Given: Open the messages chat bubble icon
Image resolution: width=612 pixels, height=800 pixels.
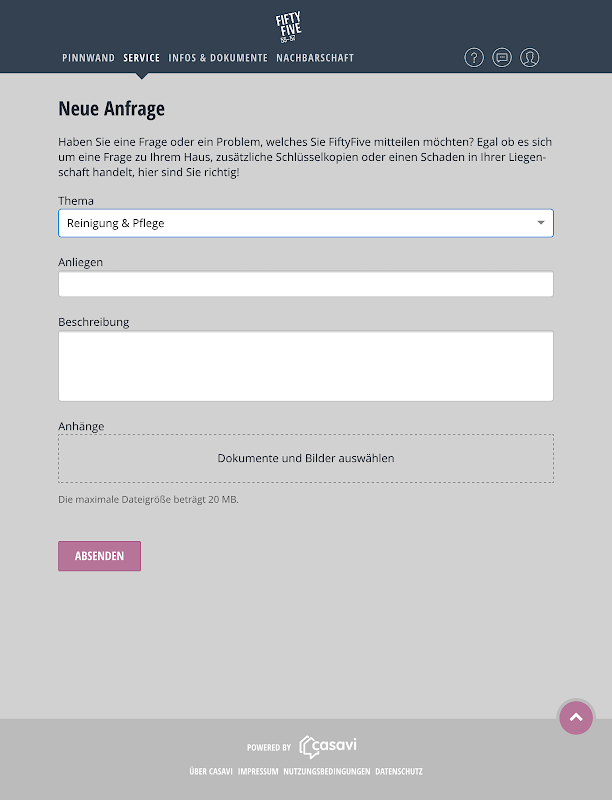Looking at the screenshot, I should 502,57.
